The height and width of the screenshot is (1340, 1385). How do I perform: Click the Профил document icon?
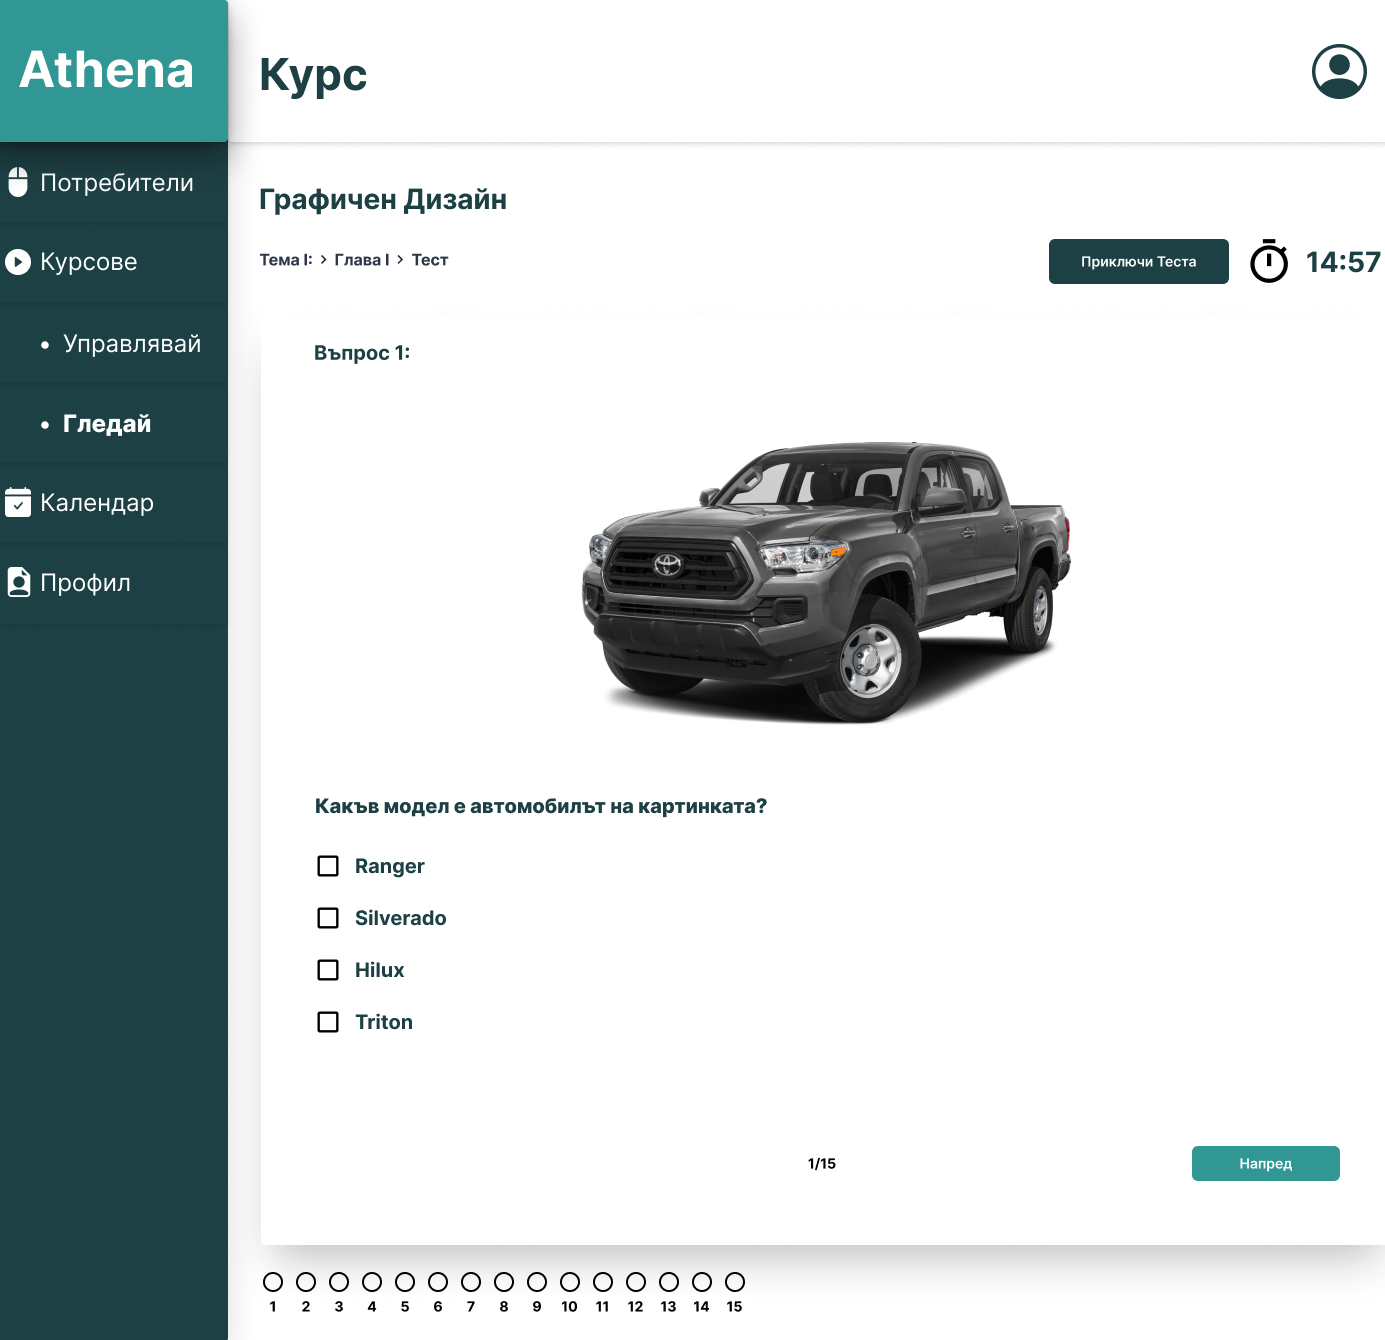[19, 583]
